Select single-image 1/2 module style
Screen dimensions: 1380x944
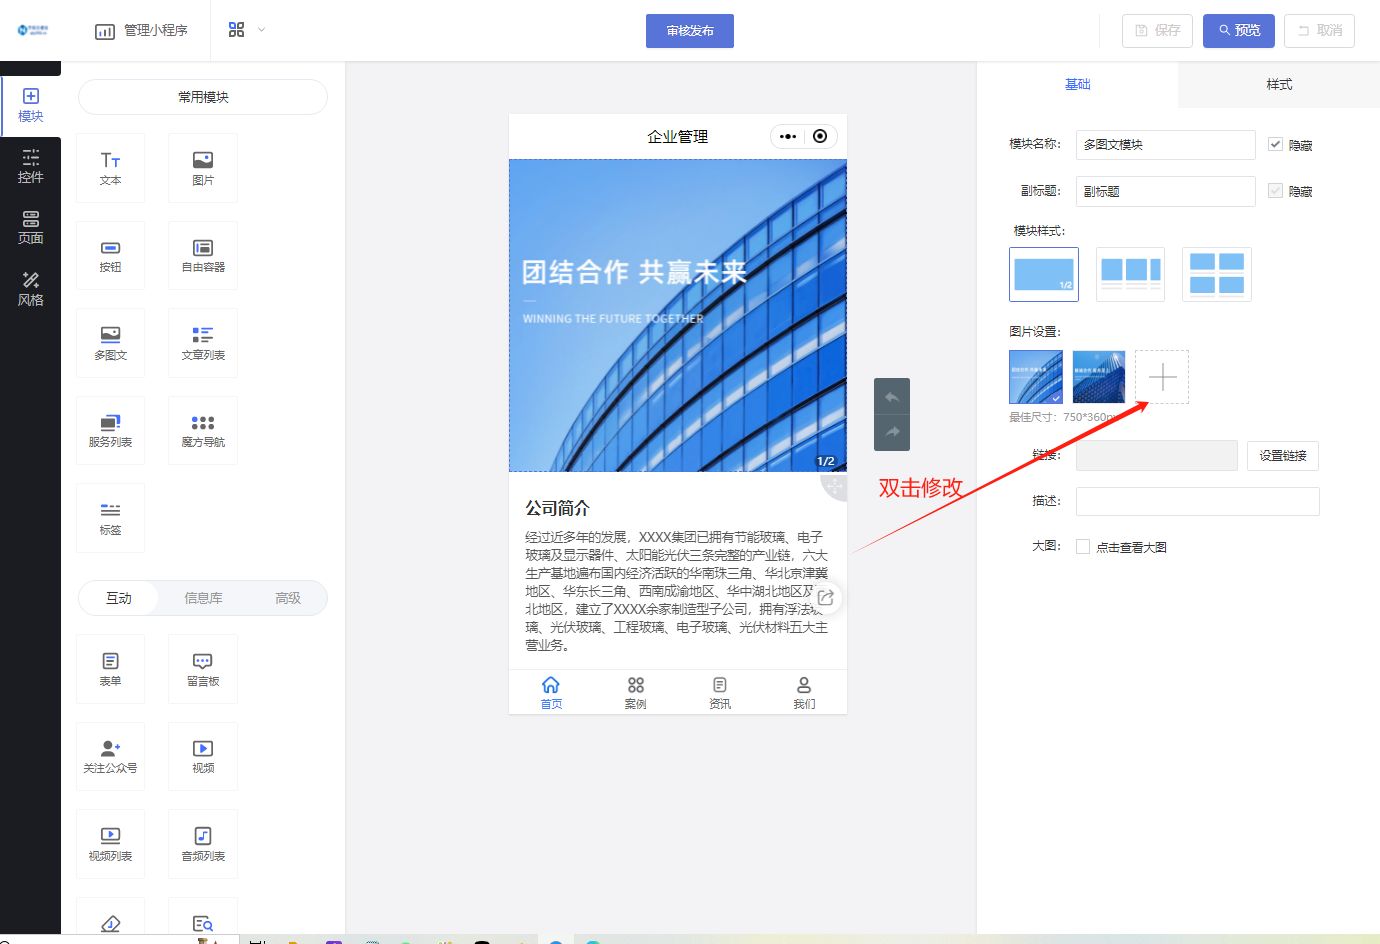tap(1044, 274)
